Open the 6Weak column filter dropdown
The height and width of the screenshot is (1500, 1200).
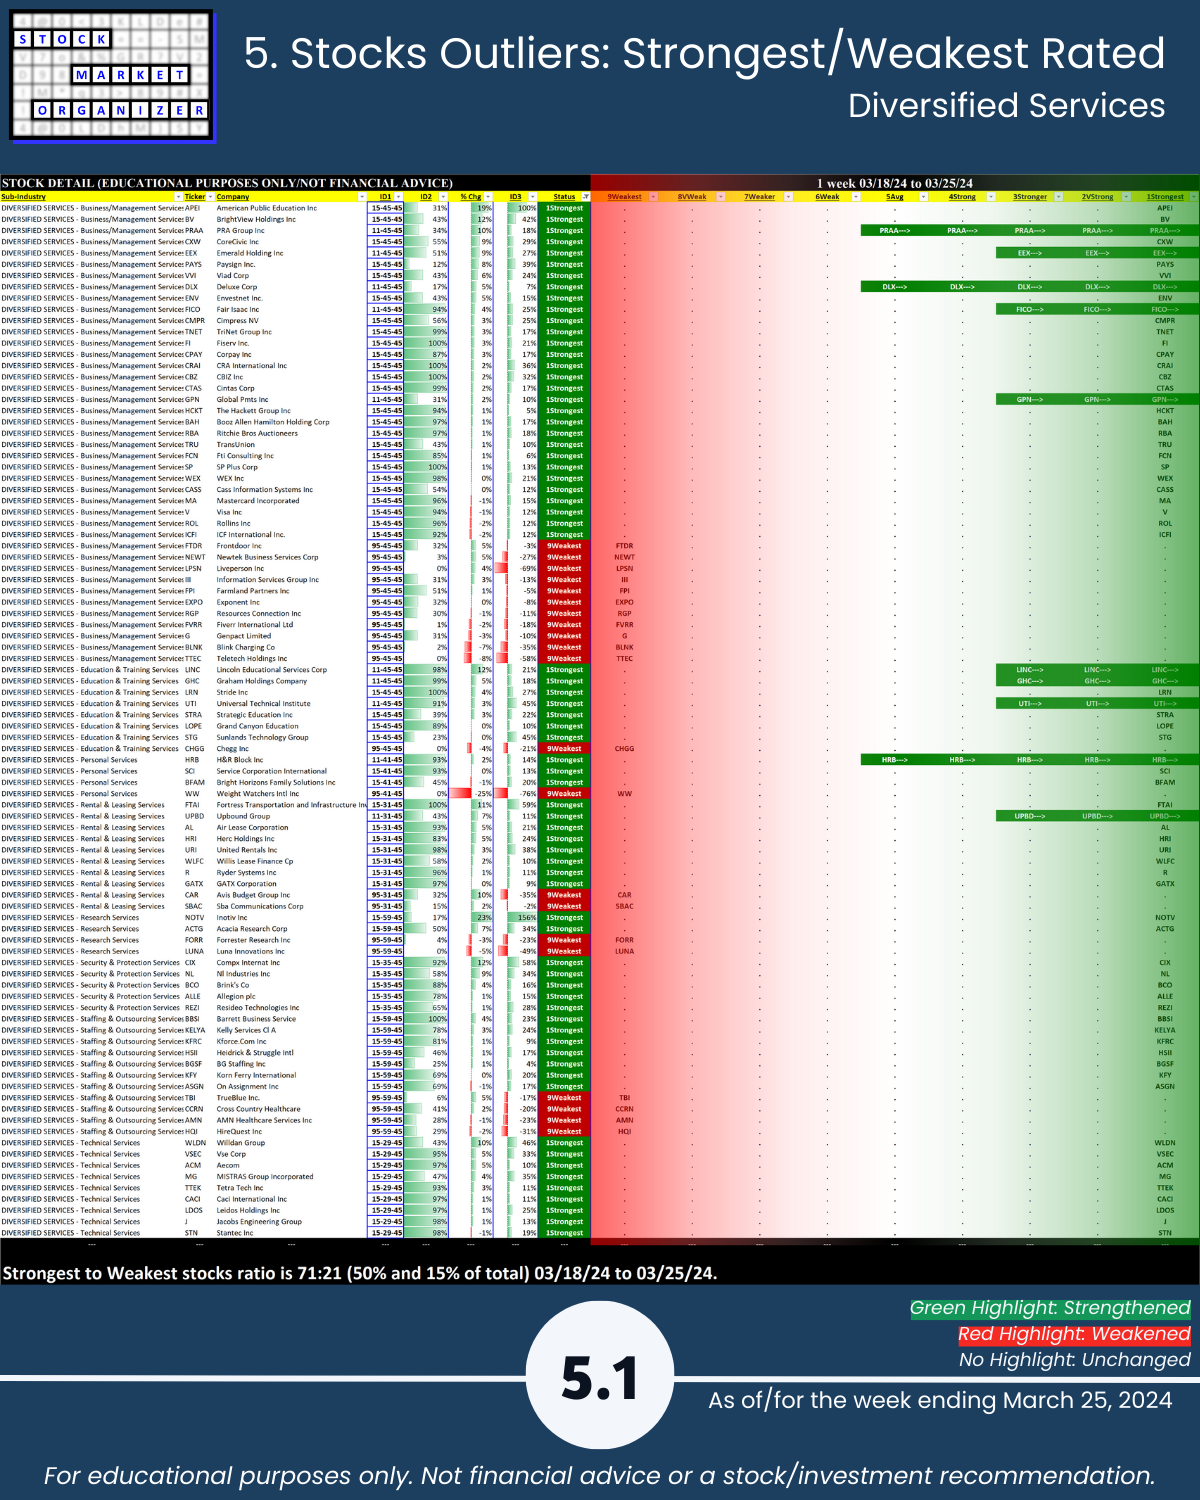[x=857, y=197]
